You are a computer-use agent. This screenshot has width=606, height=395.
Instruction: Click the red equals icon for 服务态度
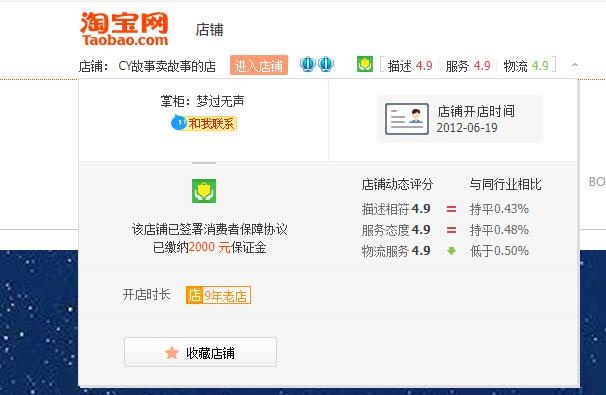[451, 230]
